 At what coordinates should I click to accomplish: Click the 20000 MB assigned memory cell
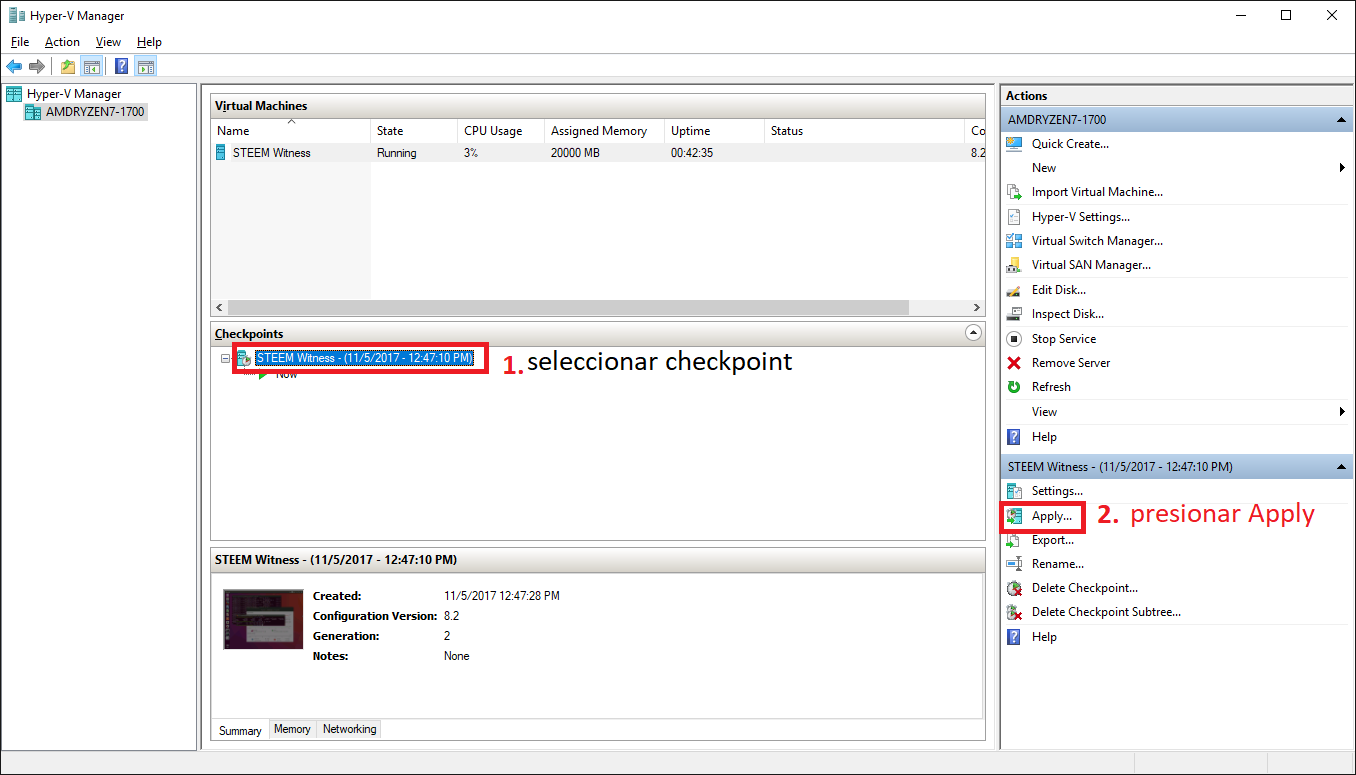pos(575,153)
